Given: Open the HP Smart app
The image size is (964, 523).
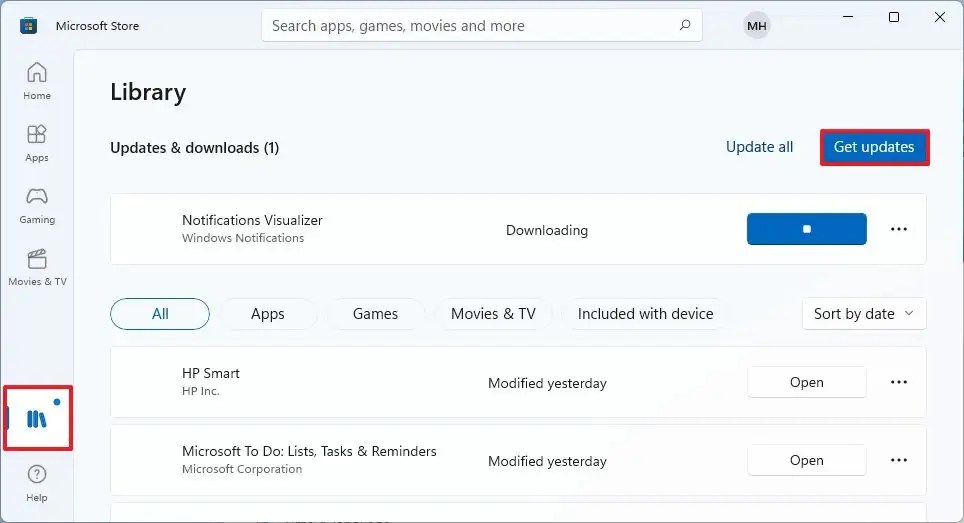Looking at the screenshot, I should pyautogui.click(x=807, y=382).
